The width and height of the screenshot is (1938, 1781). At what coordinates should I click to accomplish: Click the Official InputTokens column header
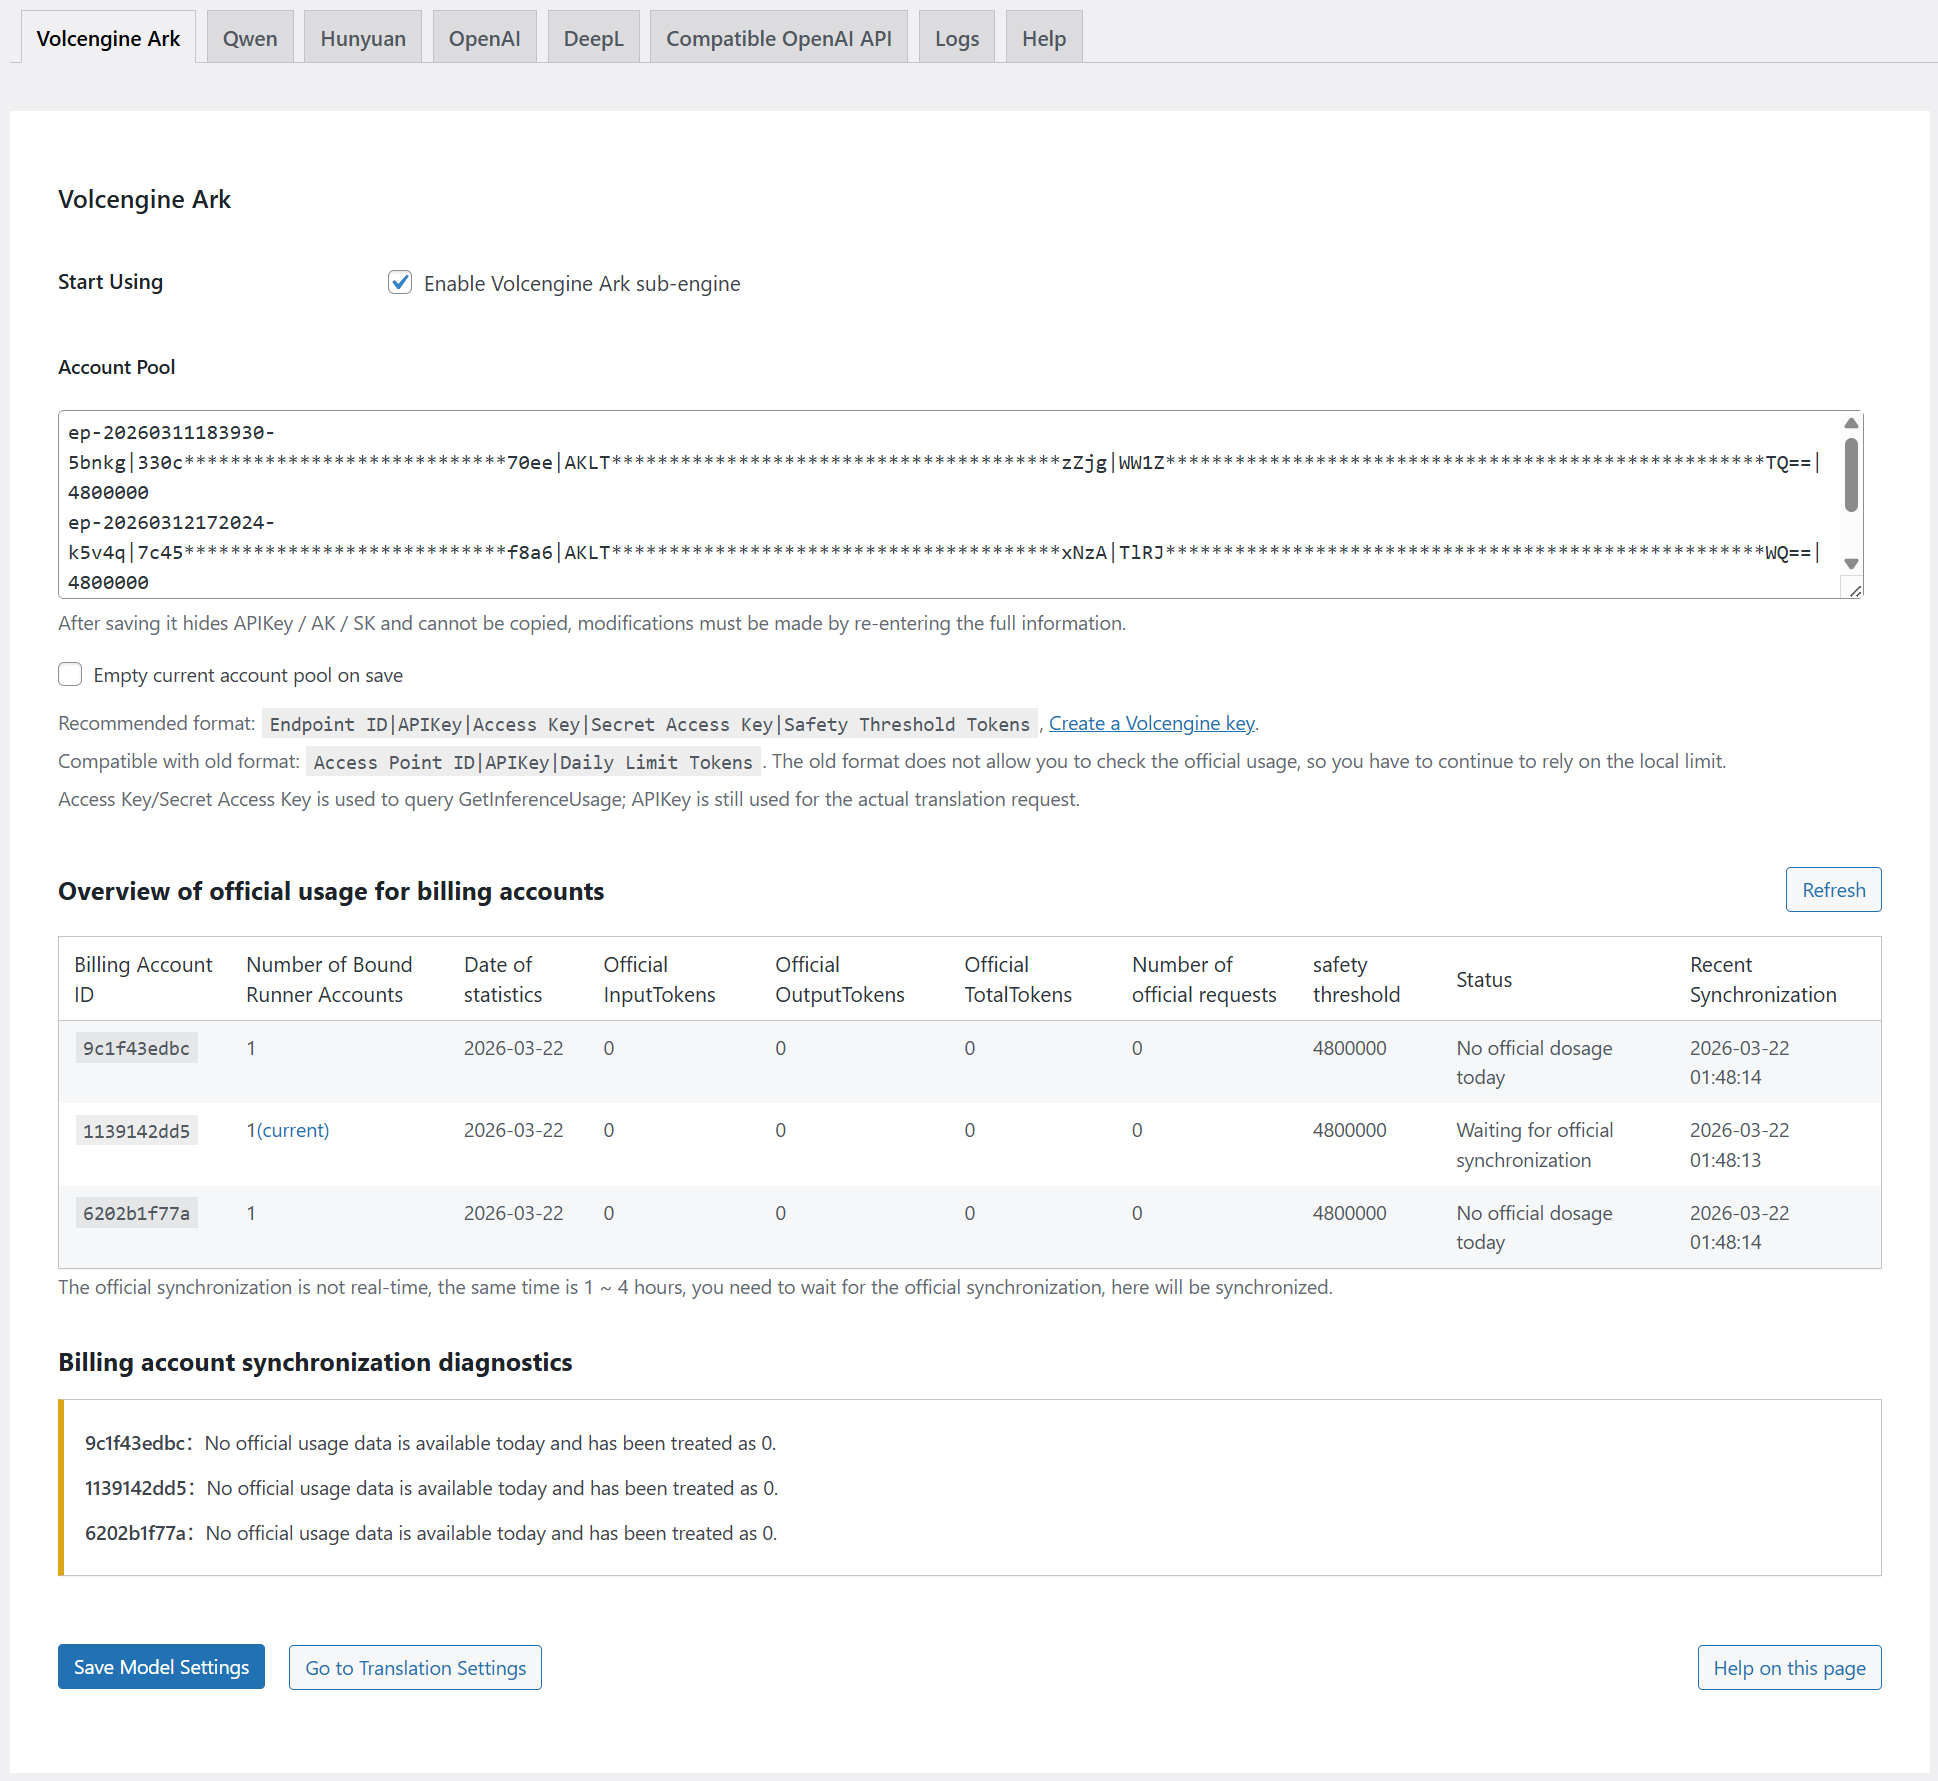(x=659, y=979)
